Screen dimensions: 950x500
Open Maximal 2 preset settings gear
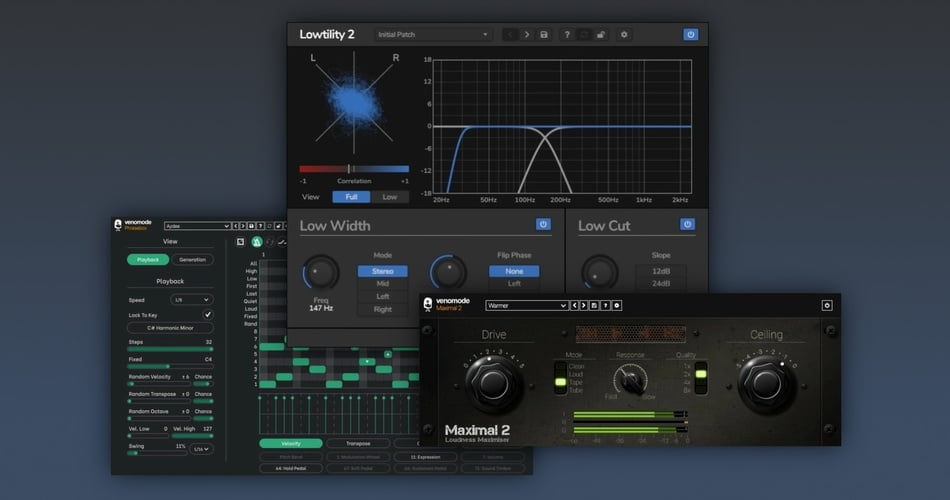[617, 305]
